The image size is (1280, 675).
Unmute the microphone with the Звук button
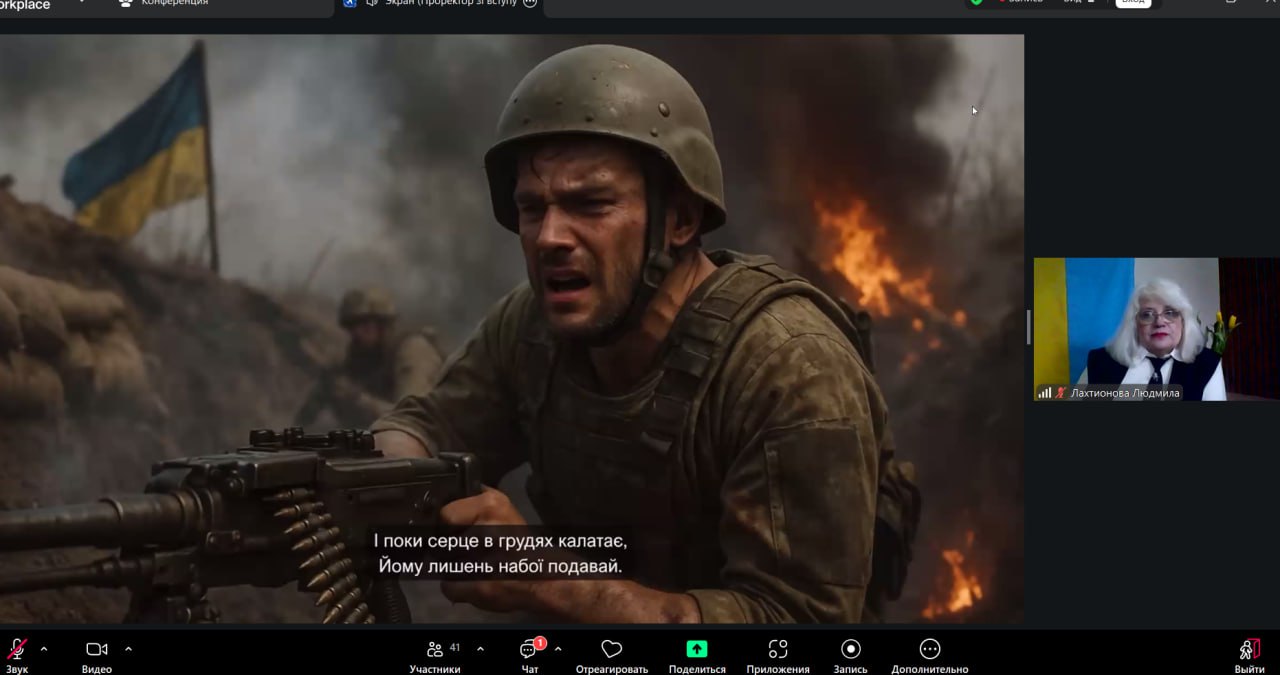[17, 651]
